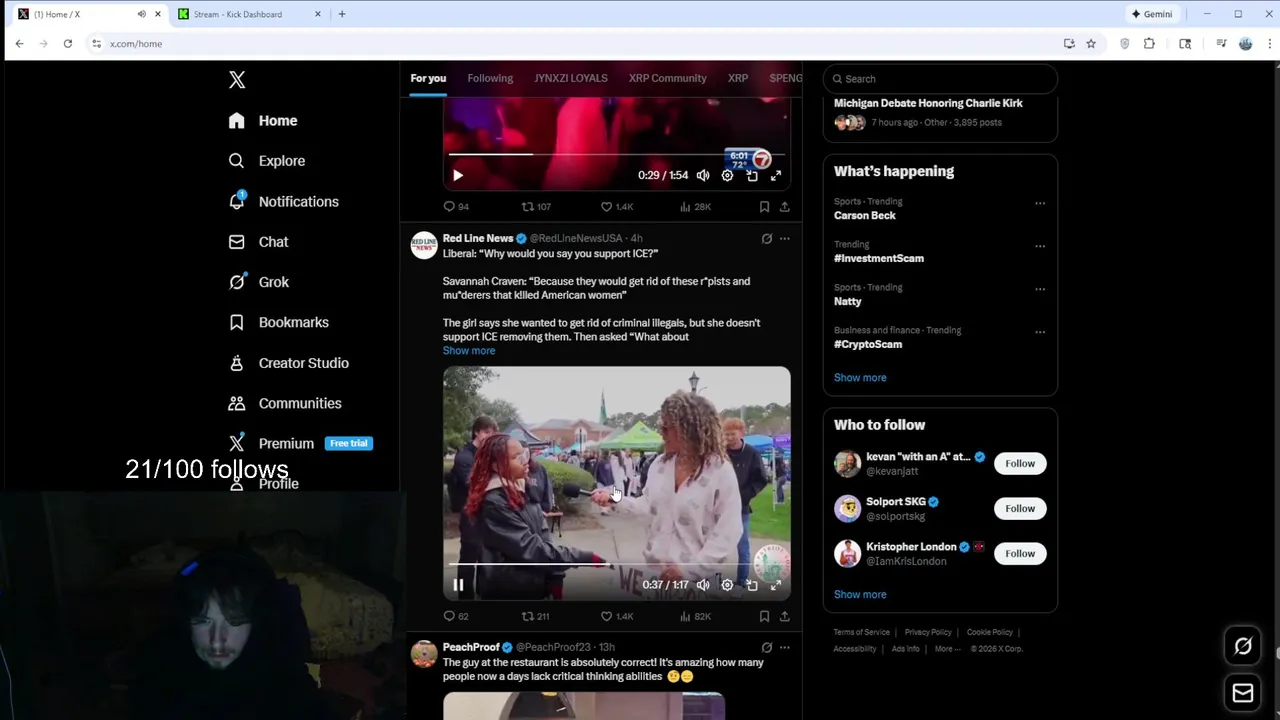Open more options for Natty trend
The width and height of the screenshot is (1280, 720).
[x=1040, y=289]
